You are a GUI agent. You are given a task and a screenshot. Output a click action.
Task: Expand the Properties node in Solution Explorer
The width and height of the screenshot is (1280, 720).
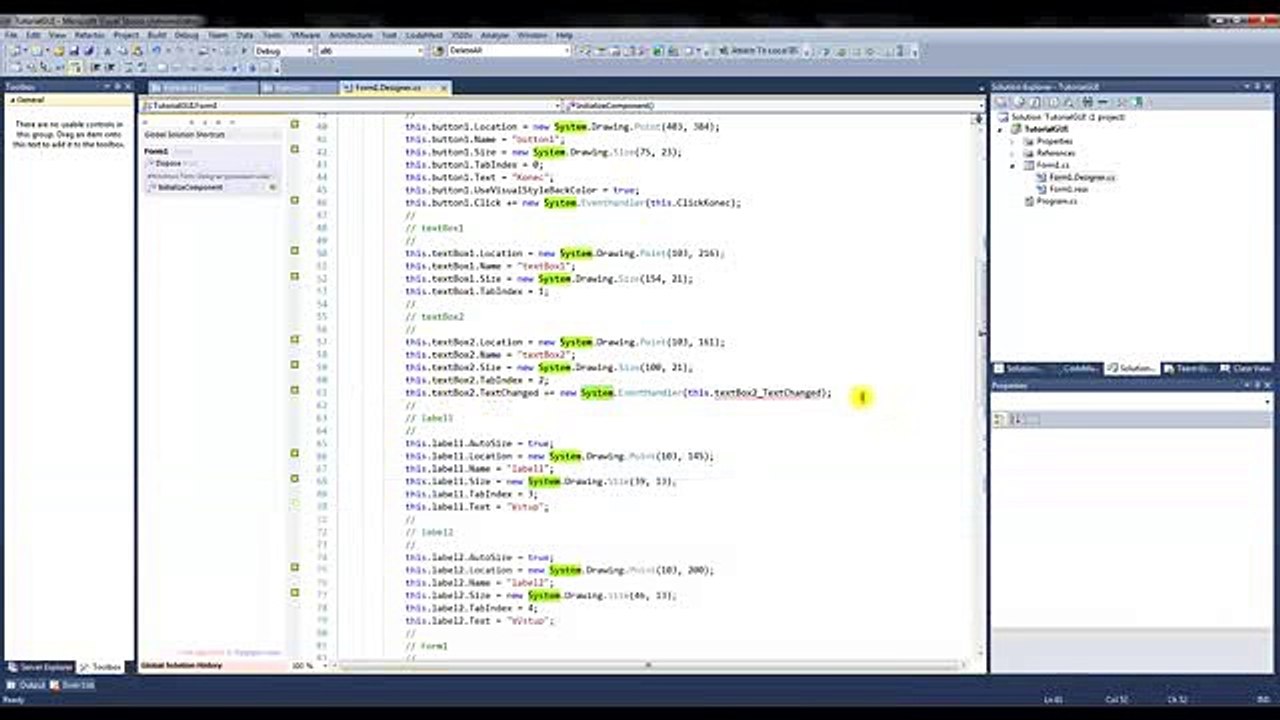(1011, 141)
